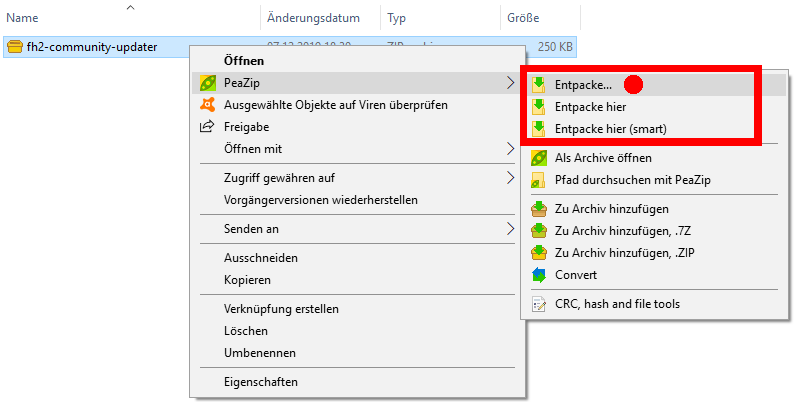This screenshot has height=402, width=794.
Task: Click the PeaZip icon in context menu
Action: coord(207,83)
